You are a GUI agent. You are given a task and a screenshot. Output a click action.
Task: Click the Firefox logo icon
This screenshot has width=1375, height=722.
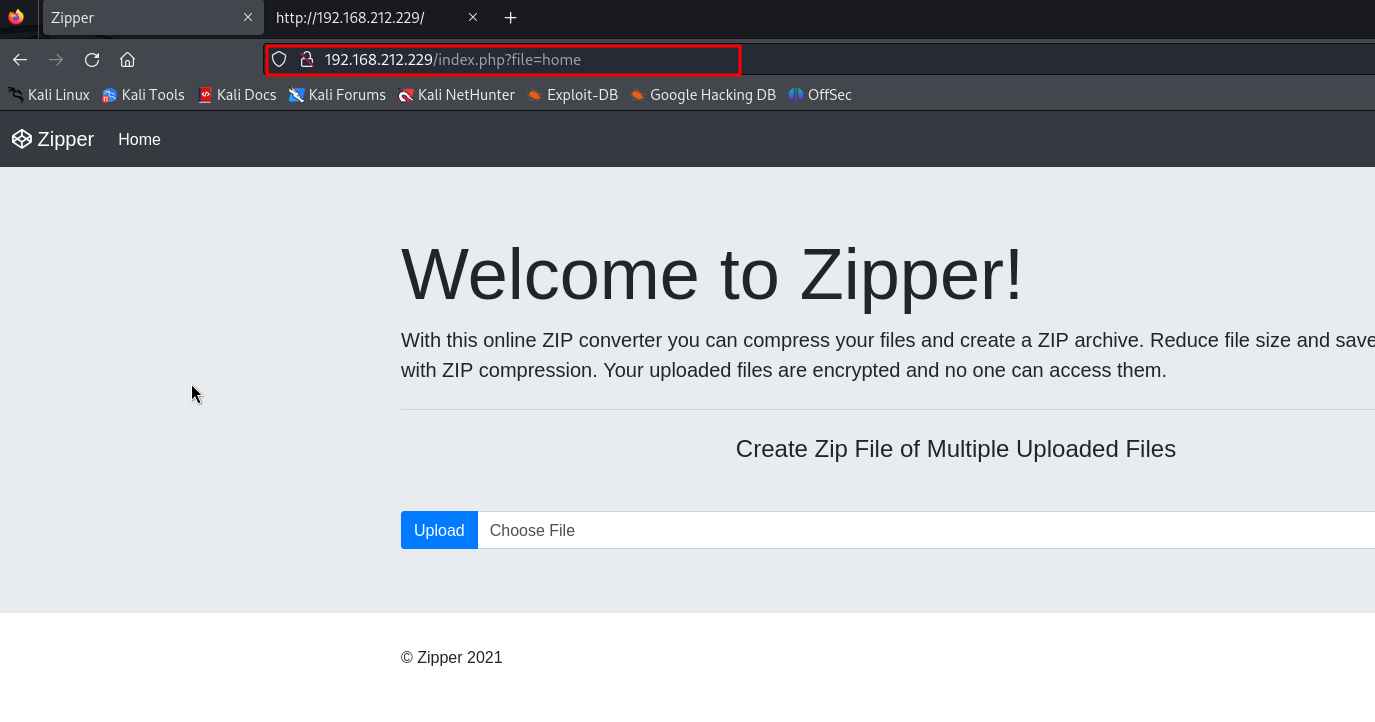click(15, 17)
